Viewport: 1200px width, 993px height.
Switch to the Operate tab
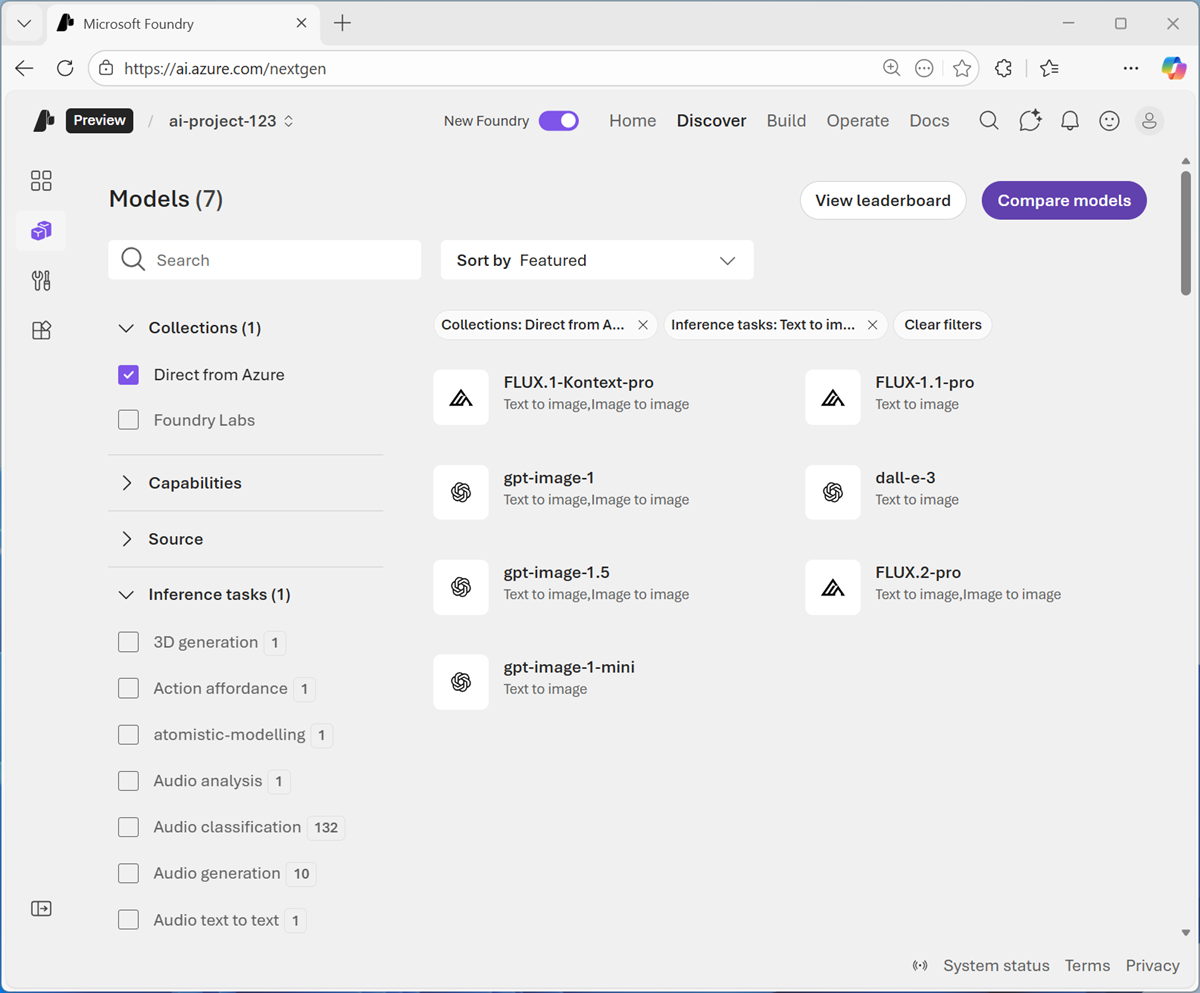pyautogui.click(x=857, y=121)
